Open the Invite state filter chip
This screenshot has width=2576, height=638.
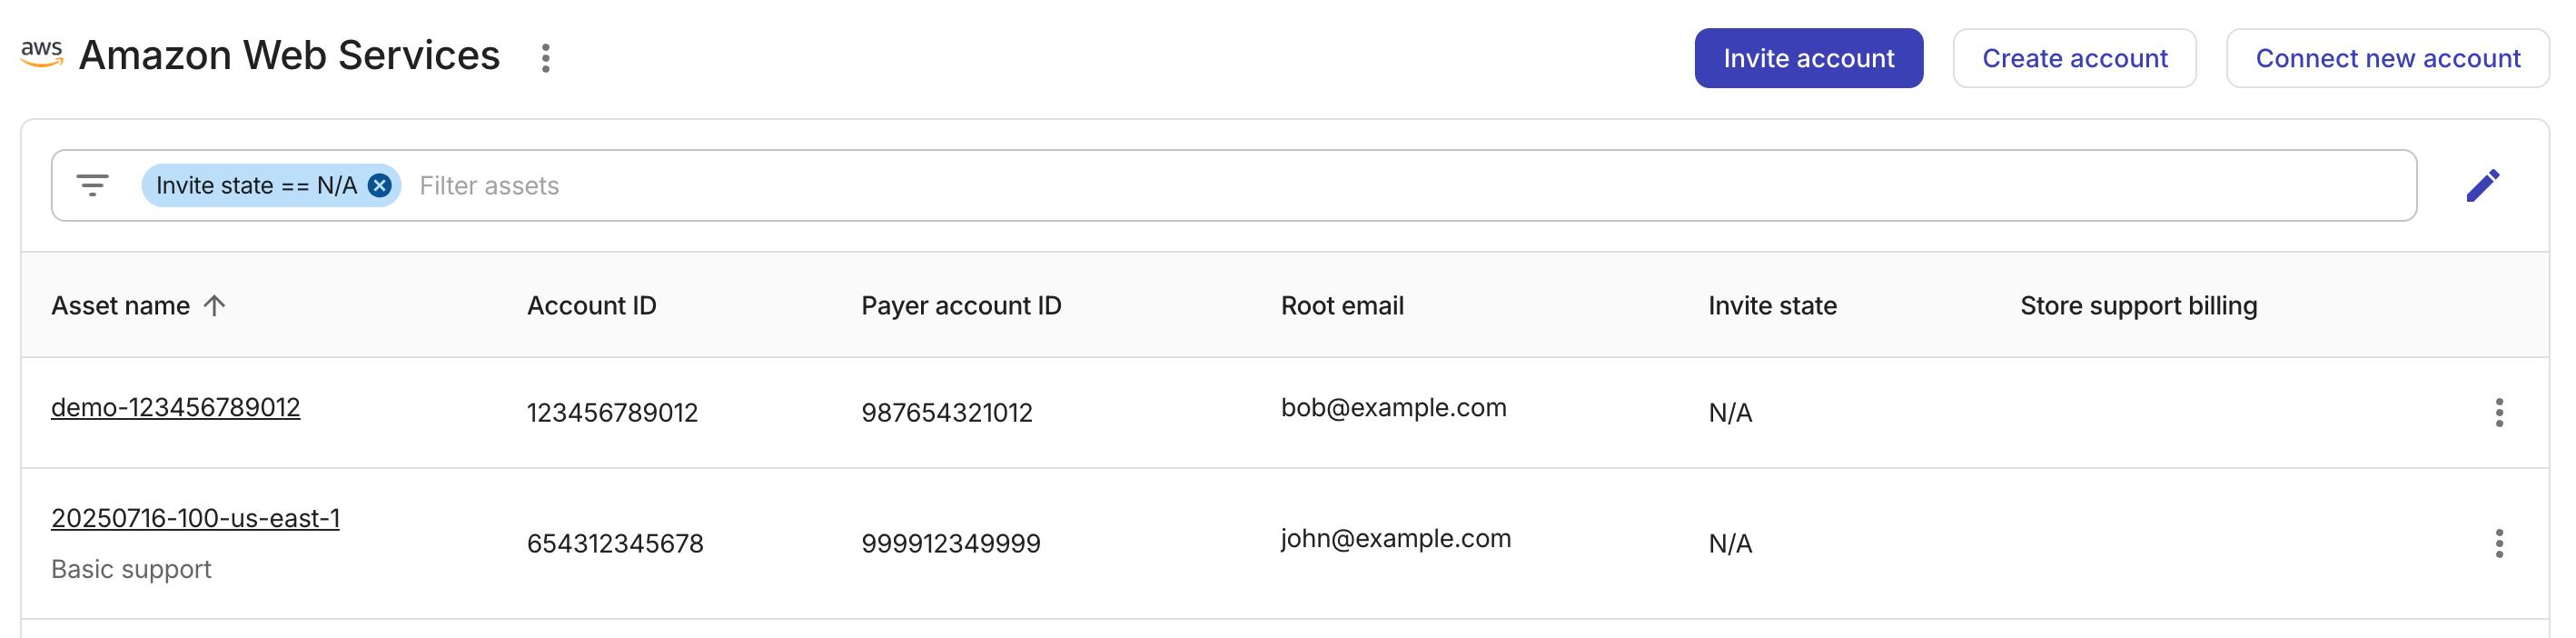[253, 185]
